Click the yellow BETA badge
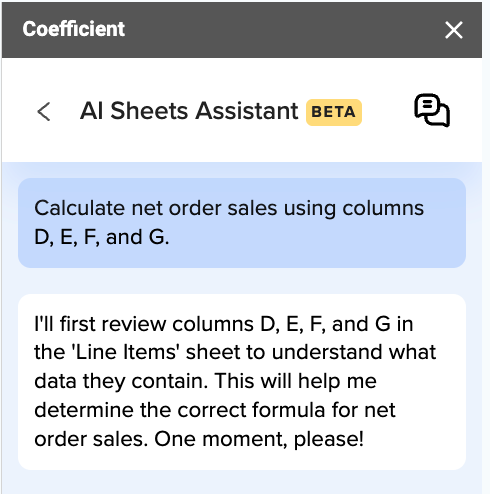This screenshot has width=490, height=494. [x=334, y=112]
